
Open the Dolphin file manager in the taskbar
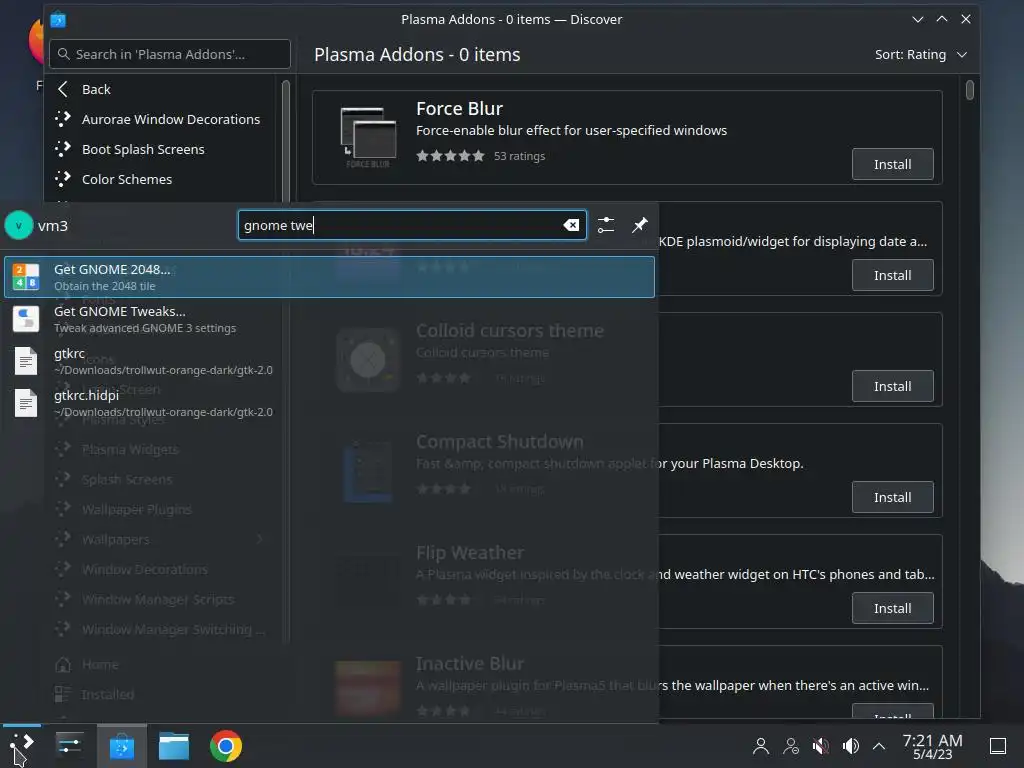point(174,745)
